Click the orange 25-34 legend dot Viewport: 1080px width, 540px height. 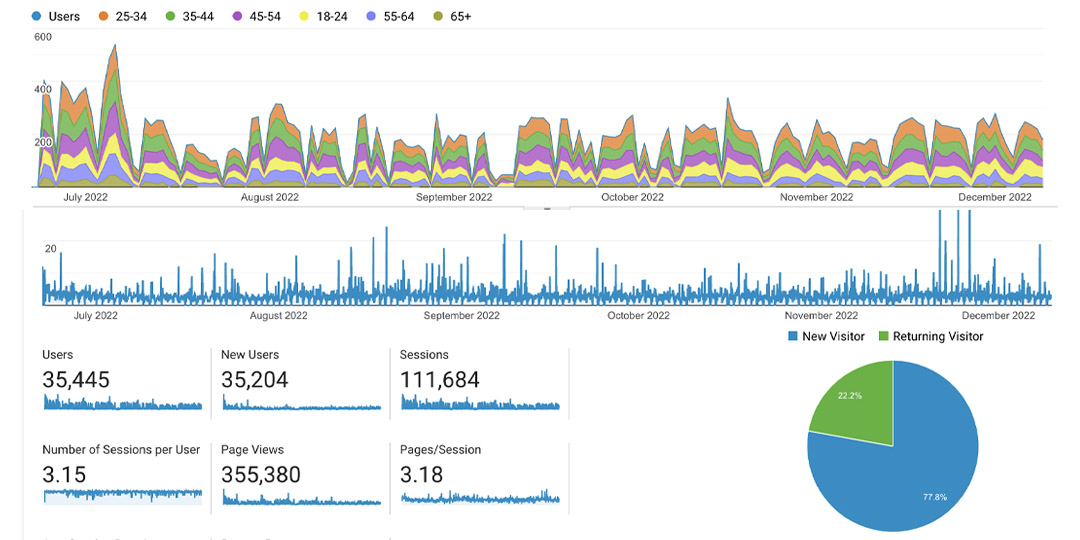[104, 16]
